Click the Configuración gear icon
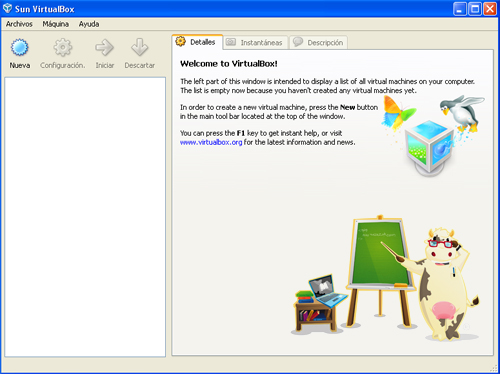 [63, 47]
